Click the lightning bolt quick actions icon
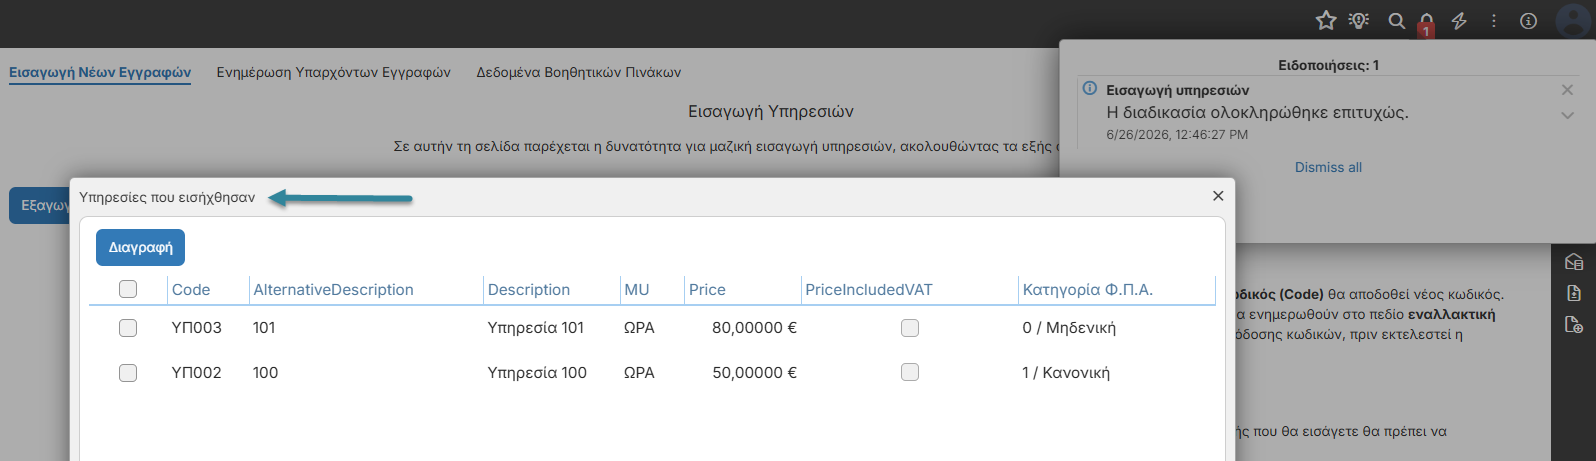Image resolution: width=1596 pixels, height=461 pixels. [1460, 20]
